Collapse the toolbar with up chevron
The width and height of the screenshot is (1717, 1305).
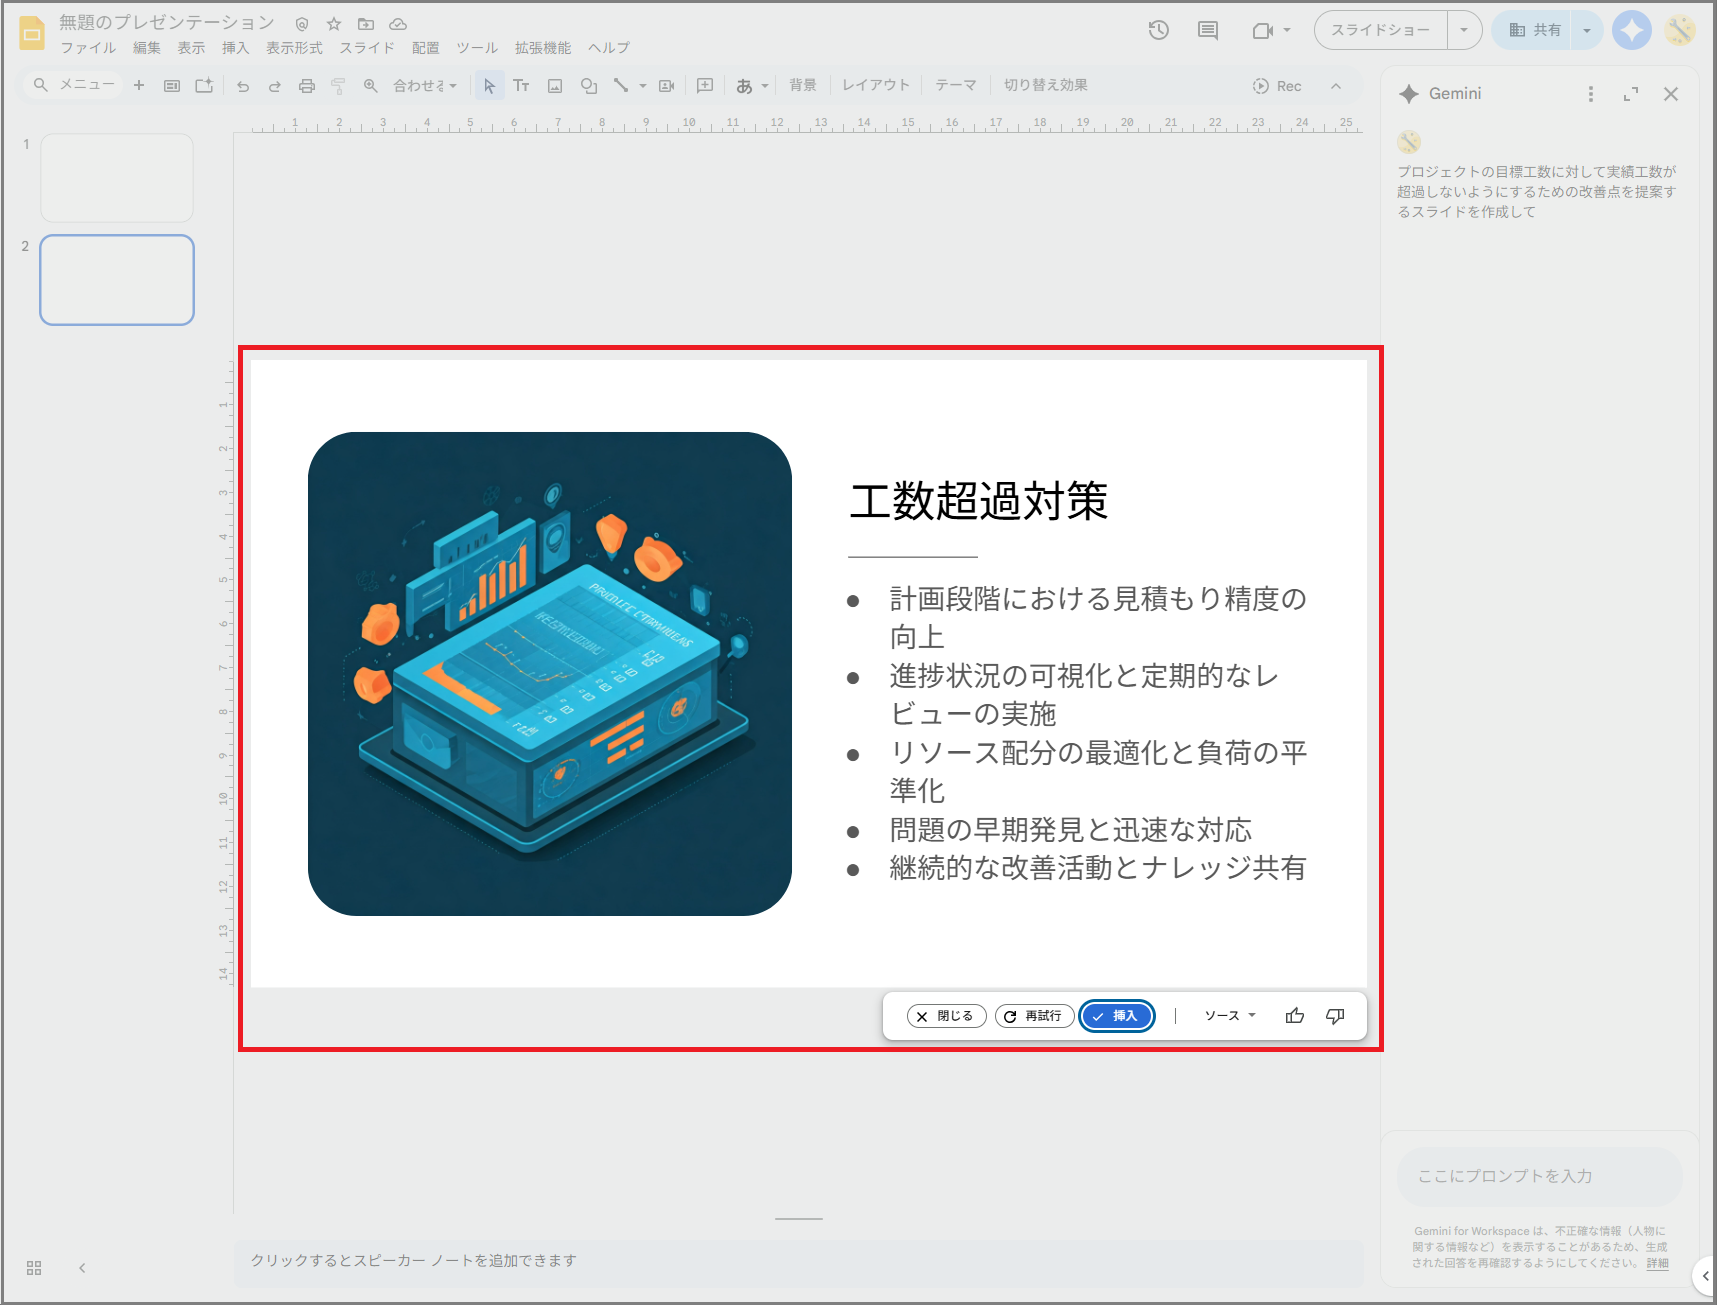(x=1336, y=86)
